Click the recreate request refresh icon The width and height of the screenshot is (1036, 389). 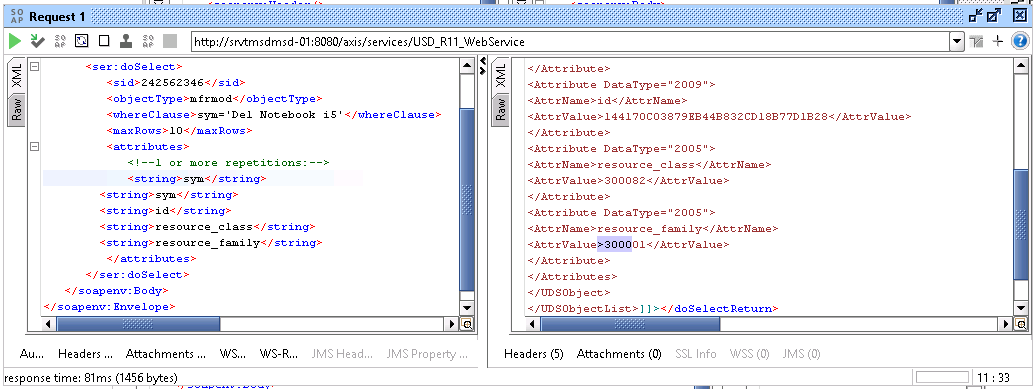[x=82, y=42]
